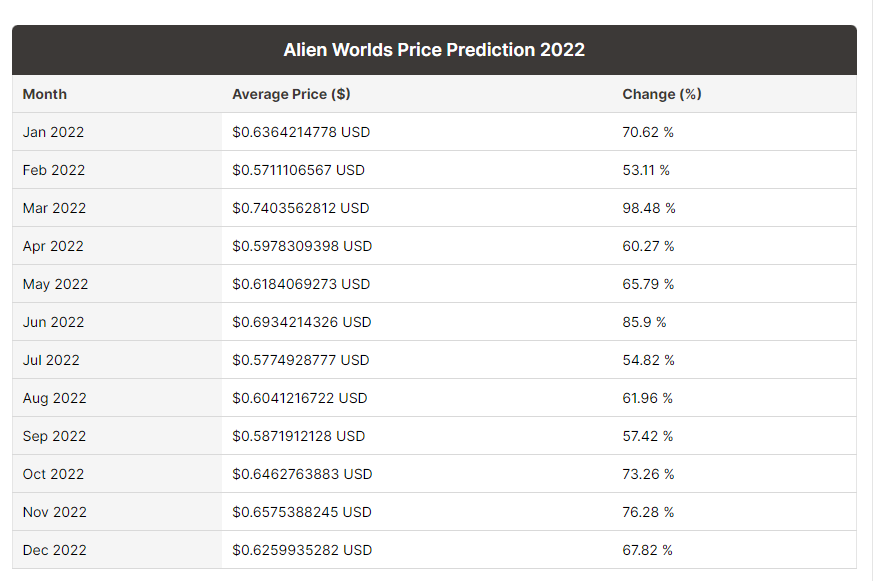Image resolution: width=873 pixels, height=581 pixels.
Task: Click the Aug 2022 price $0.6041216722 USD
Action: pyautogui.click(x=300, y=398)
